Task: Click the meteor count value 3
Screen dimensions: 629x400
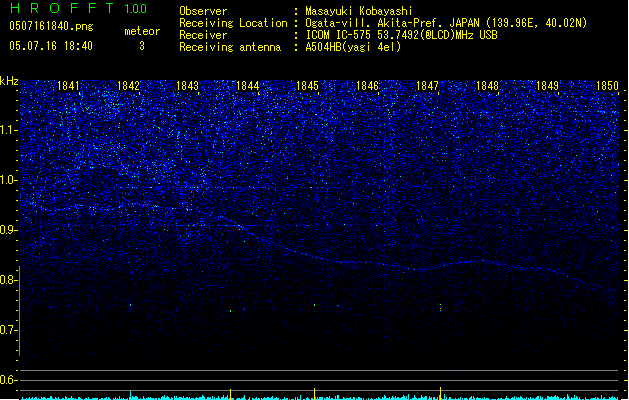Action: (142, 46)
